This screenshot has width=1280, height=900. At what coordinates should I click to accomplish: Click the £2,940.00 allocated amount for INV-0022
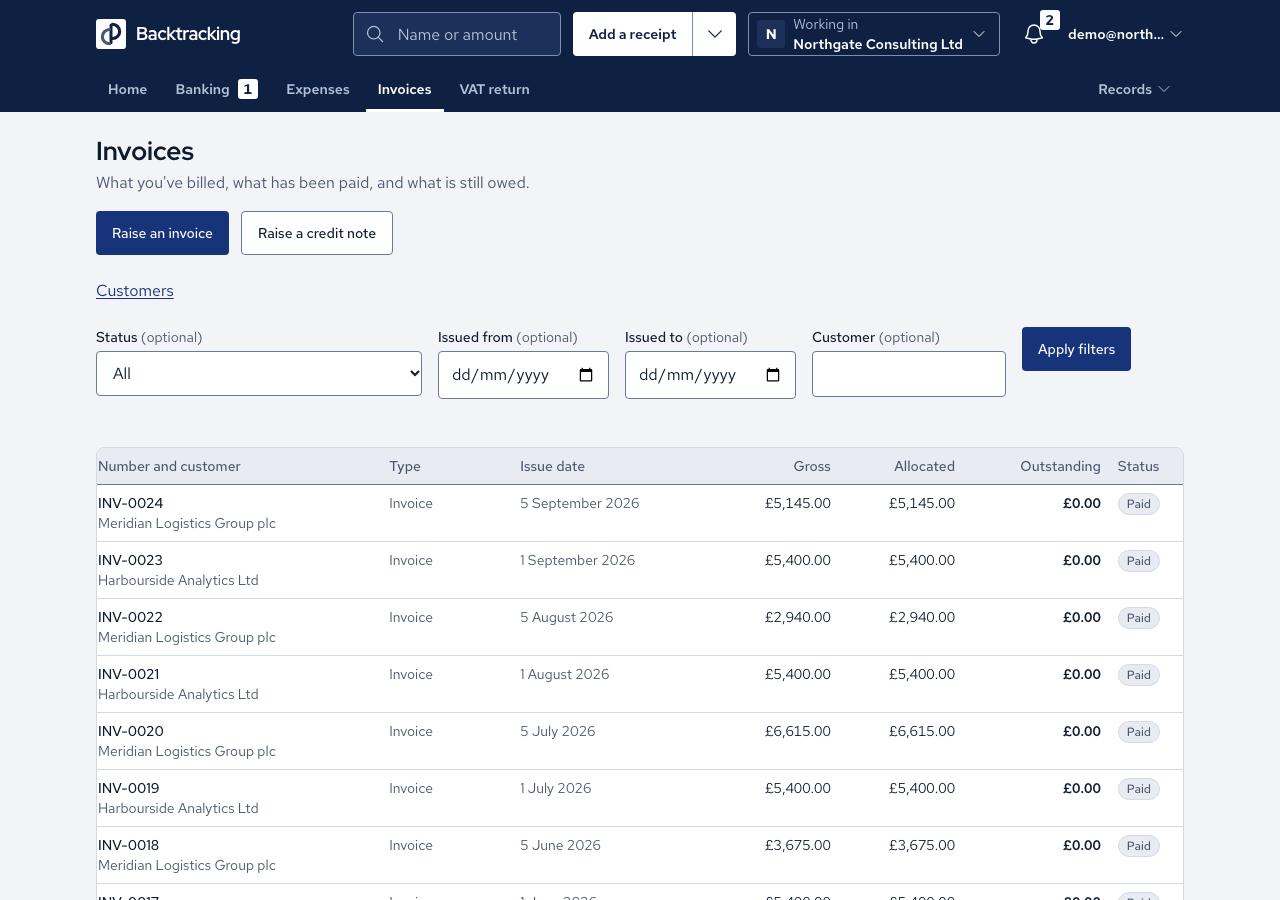coord(922,617)
